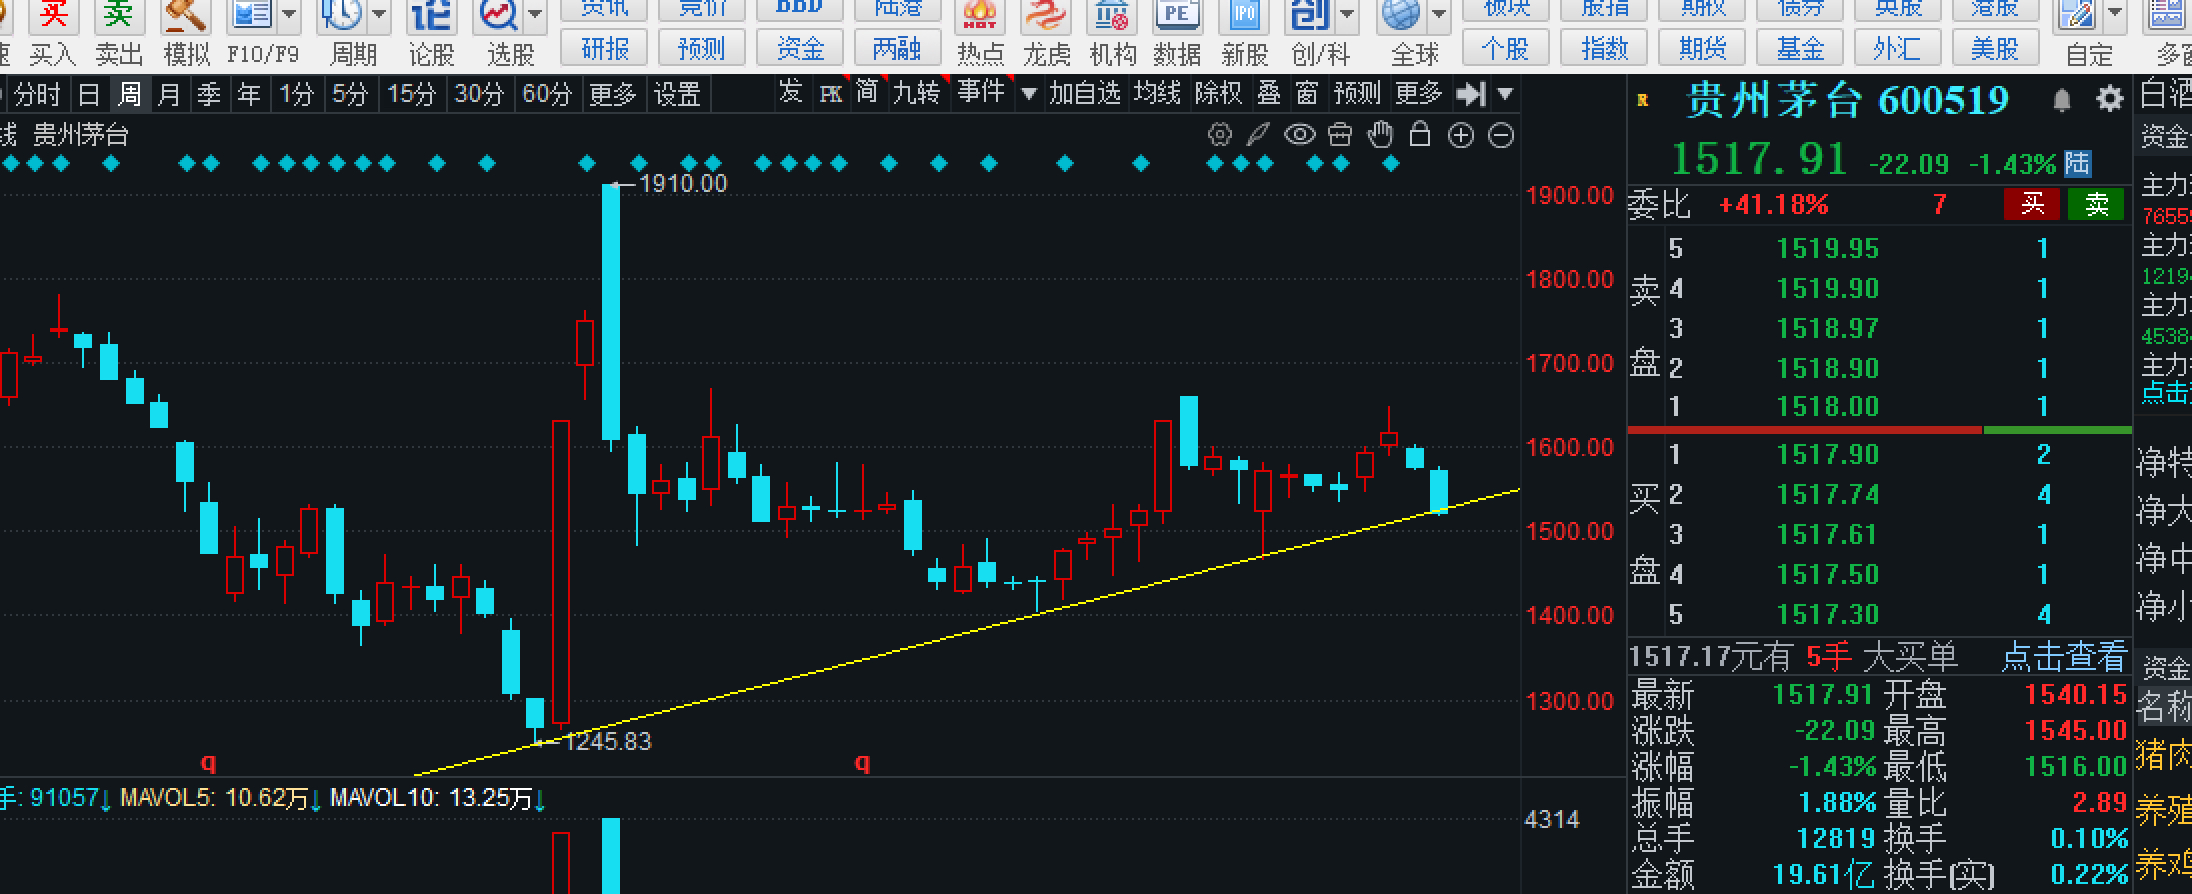Open the F10/F9 company info icon
This screenshot has width=2192, height=894.
[251, 16]
